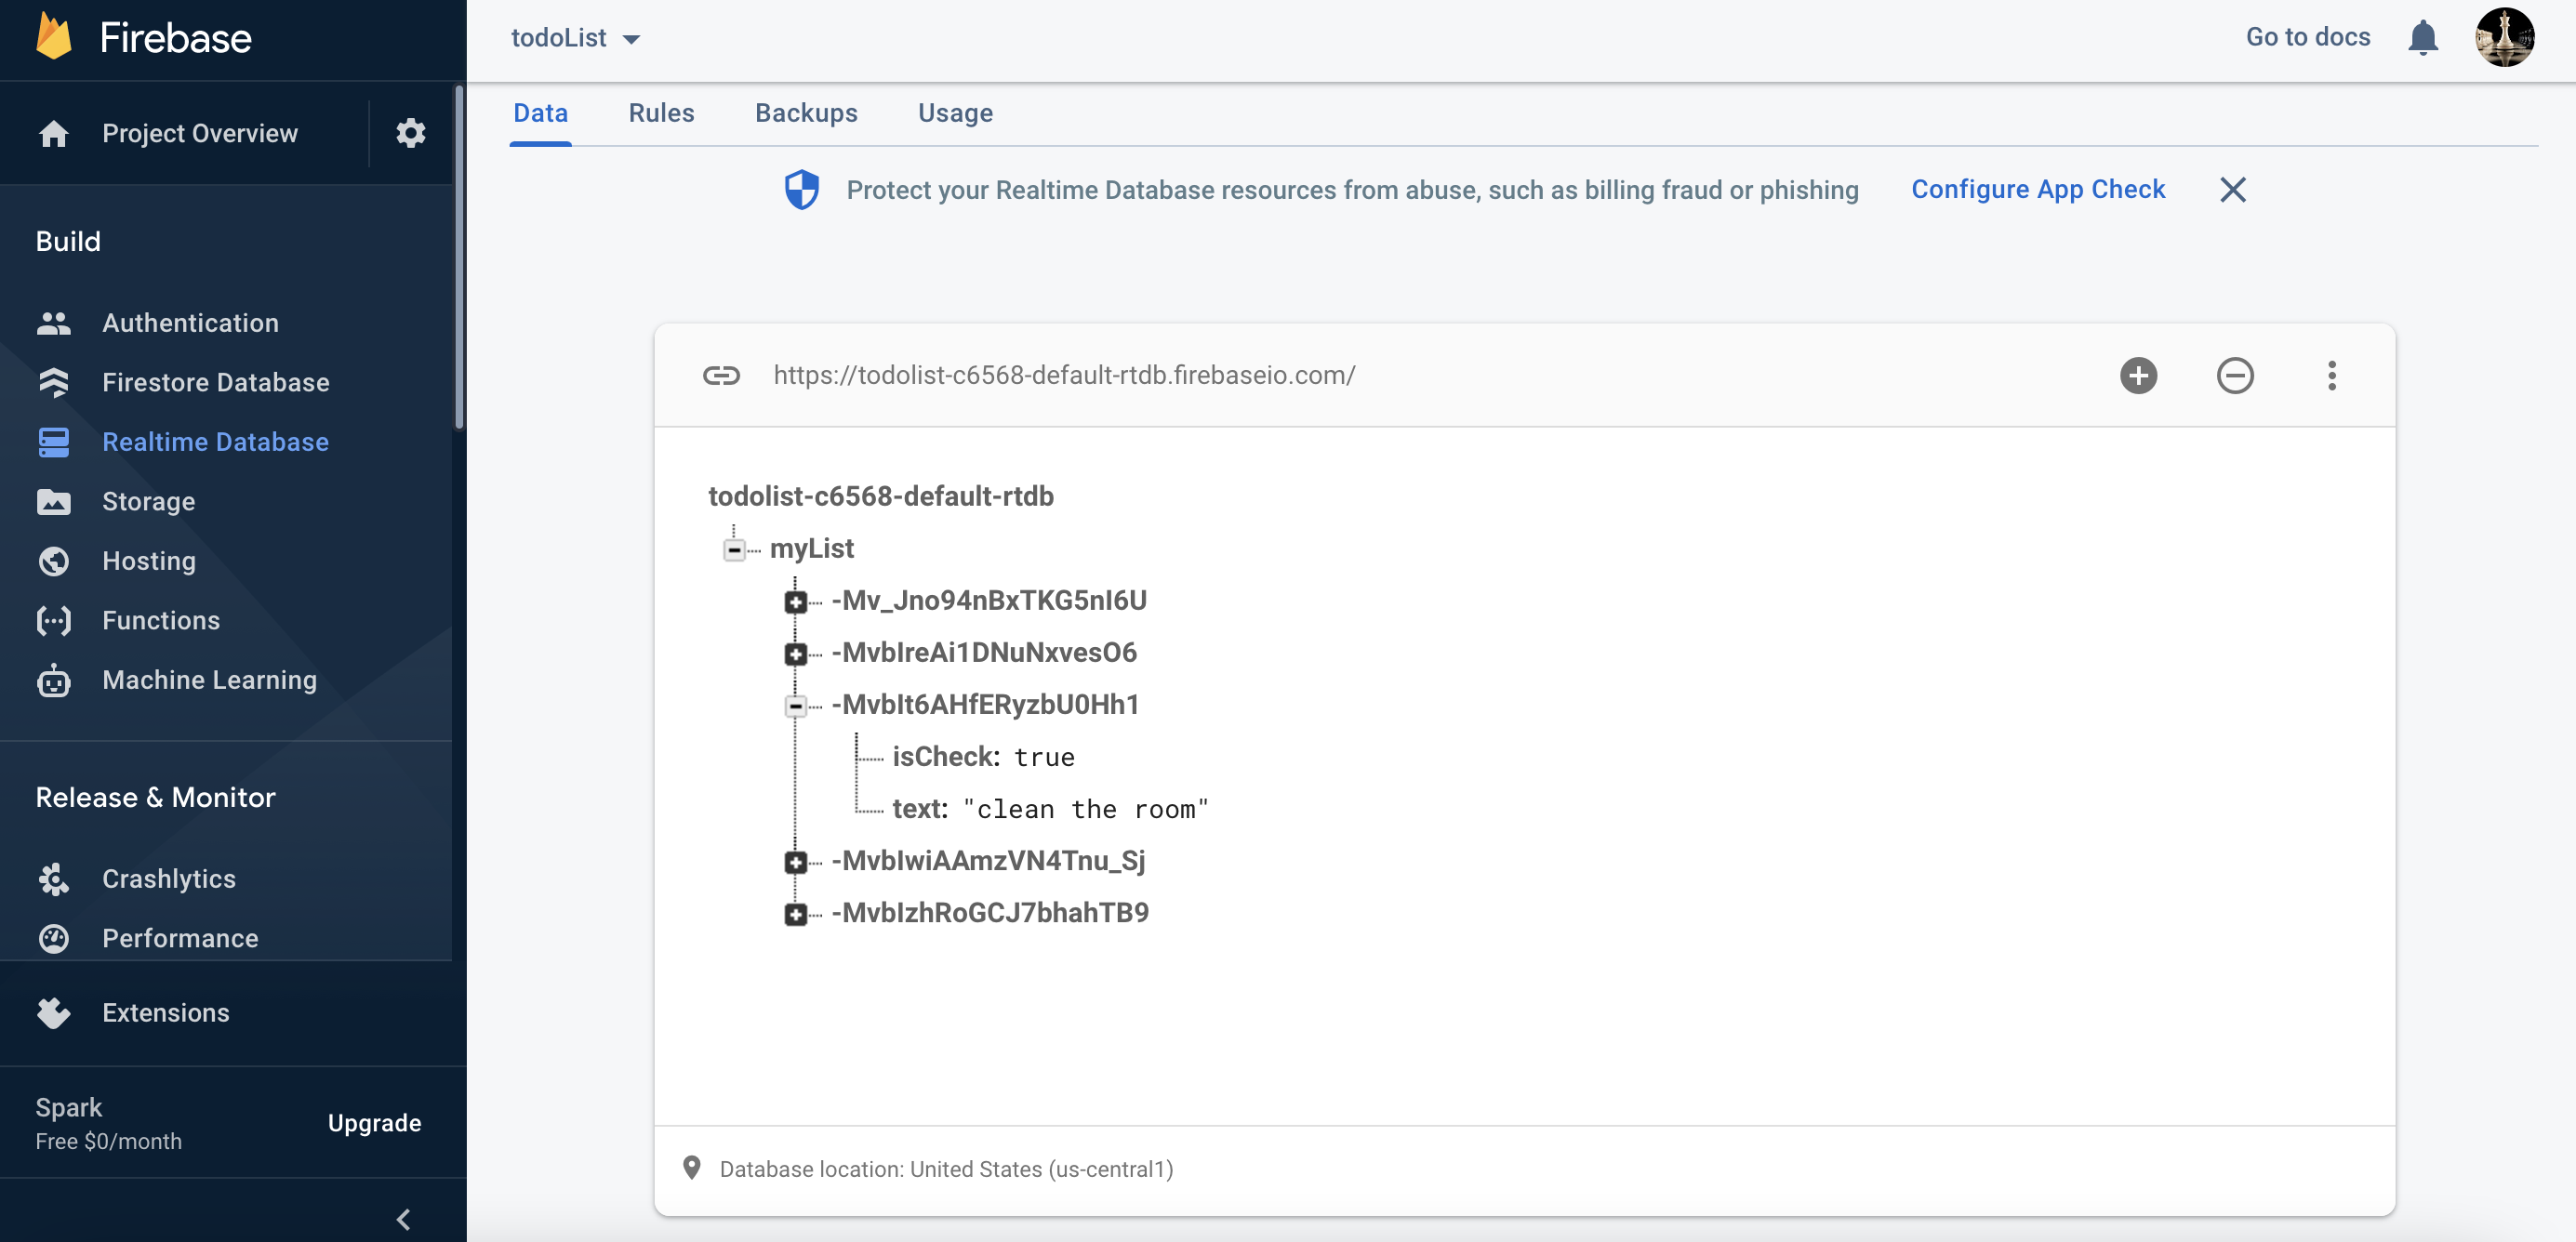Click the Firestore Database icon
This screenshot has width=2576, height=1242.
(x=54, y=382)
